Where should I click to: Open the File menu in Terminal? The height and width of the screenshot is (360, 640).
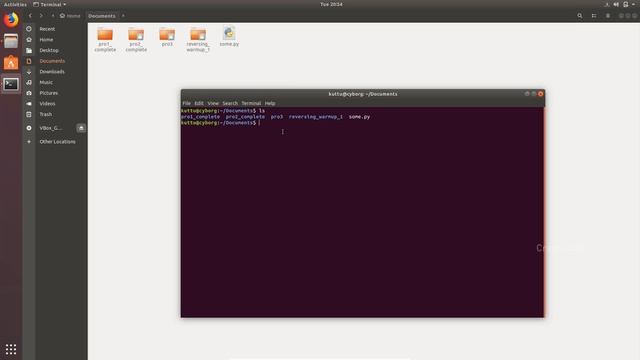(187, 103)
